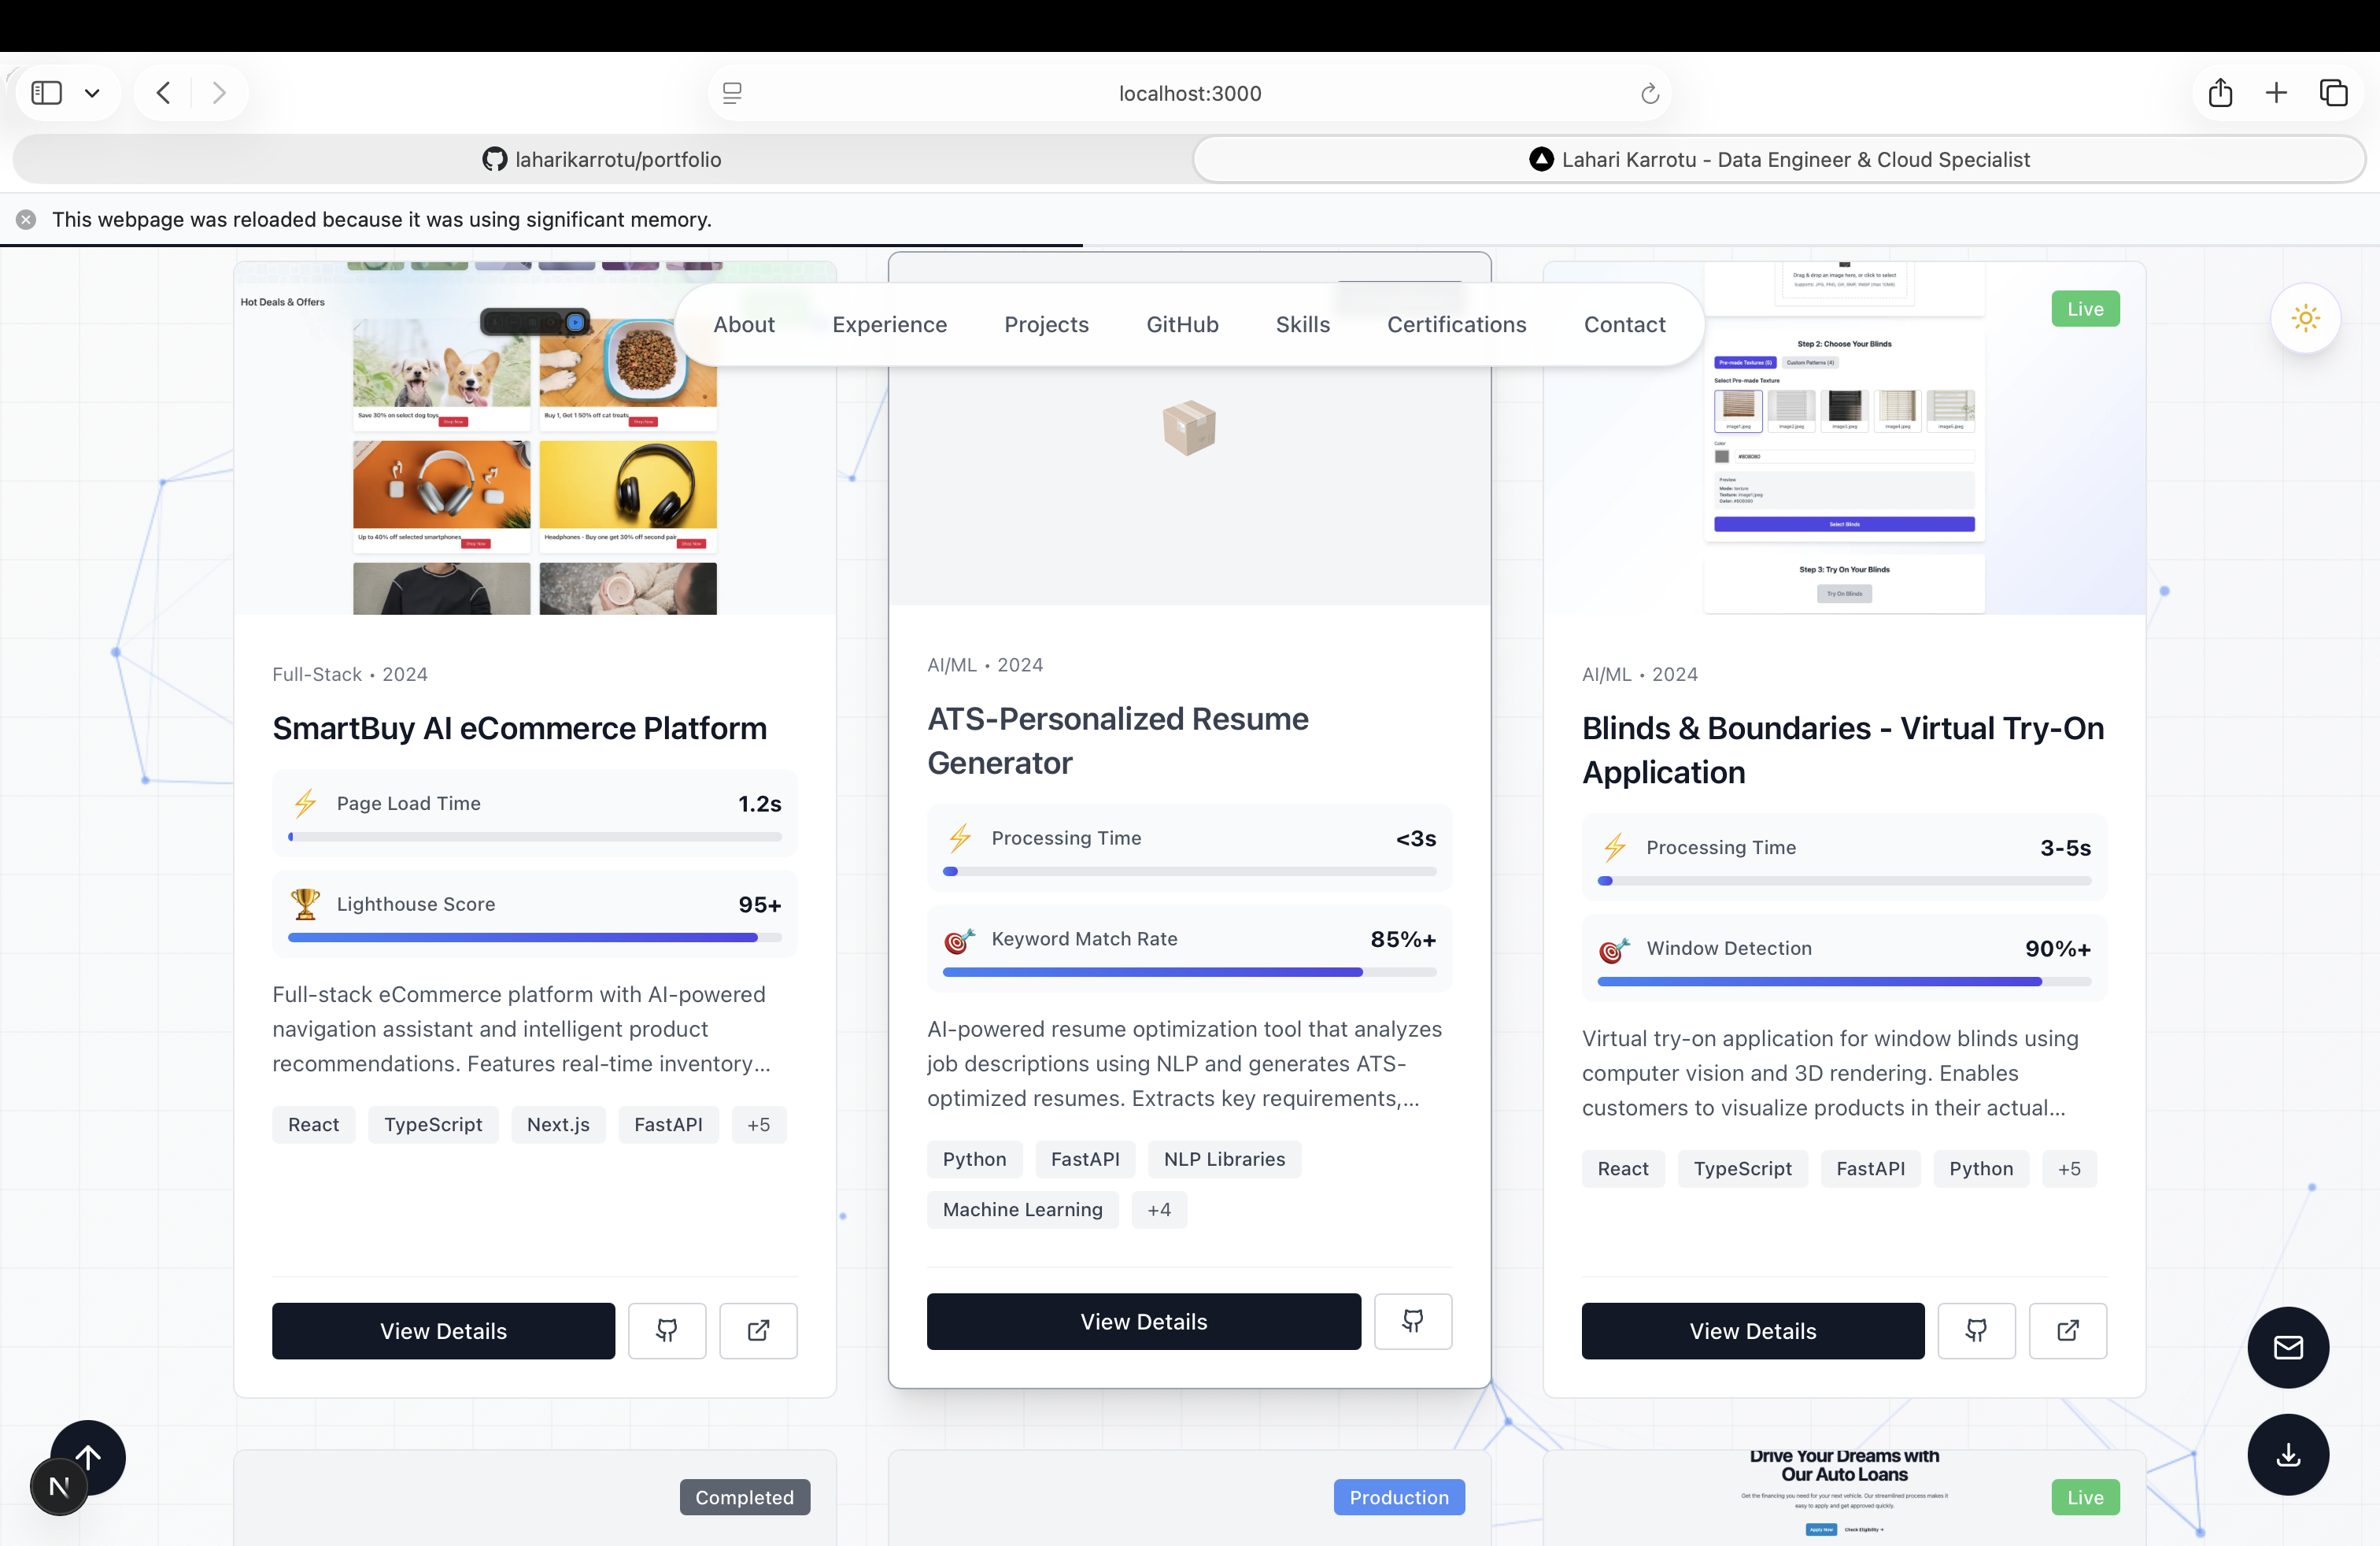This screenshot has height=1546, width=2380.
Task: Open the GitHub nav item
Action: [1182, 324]
